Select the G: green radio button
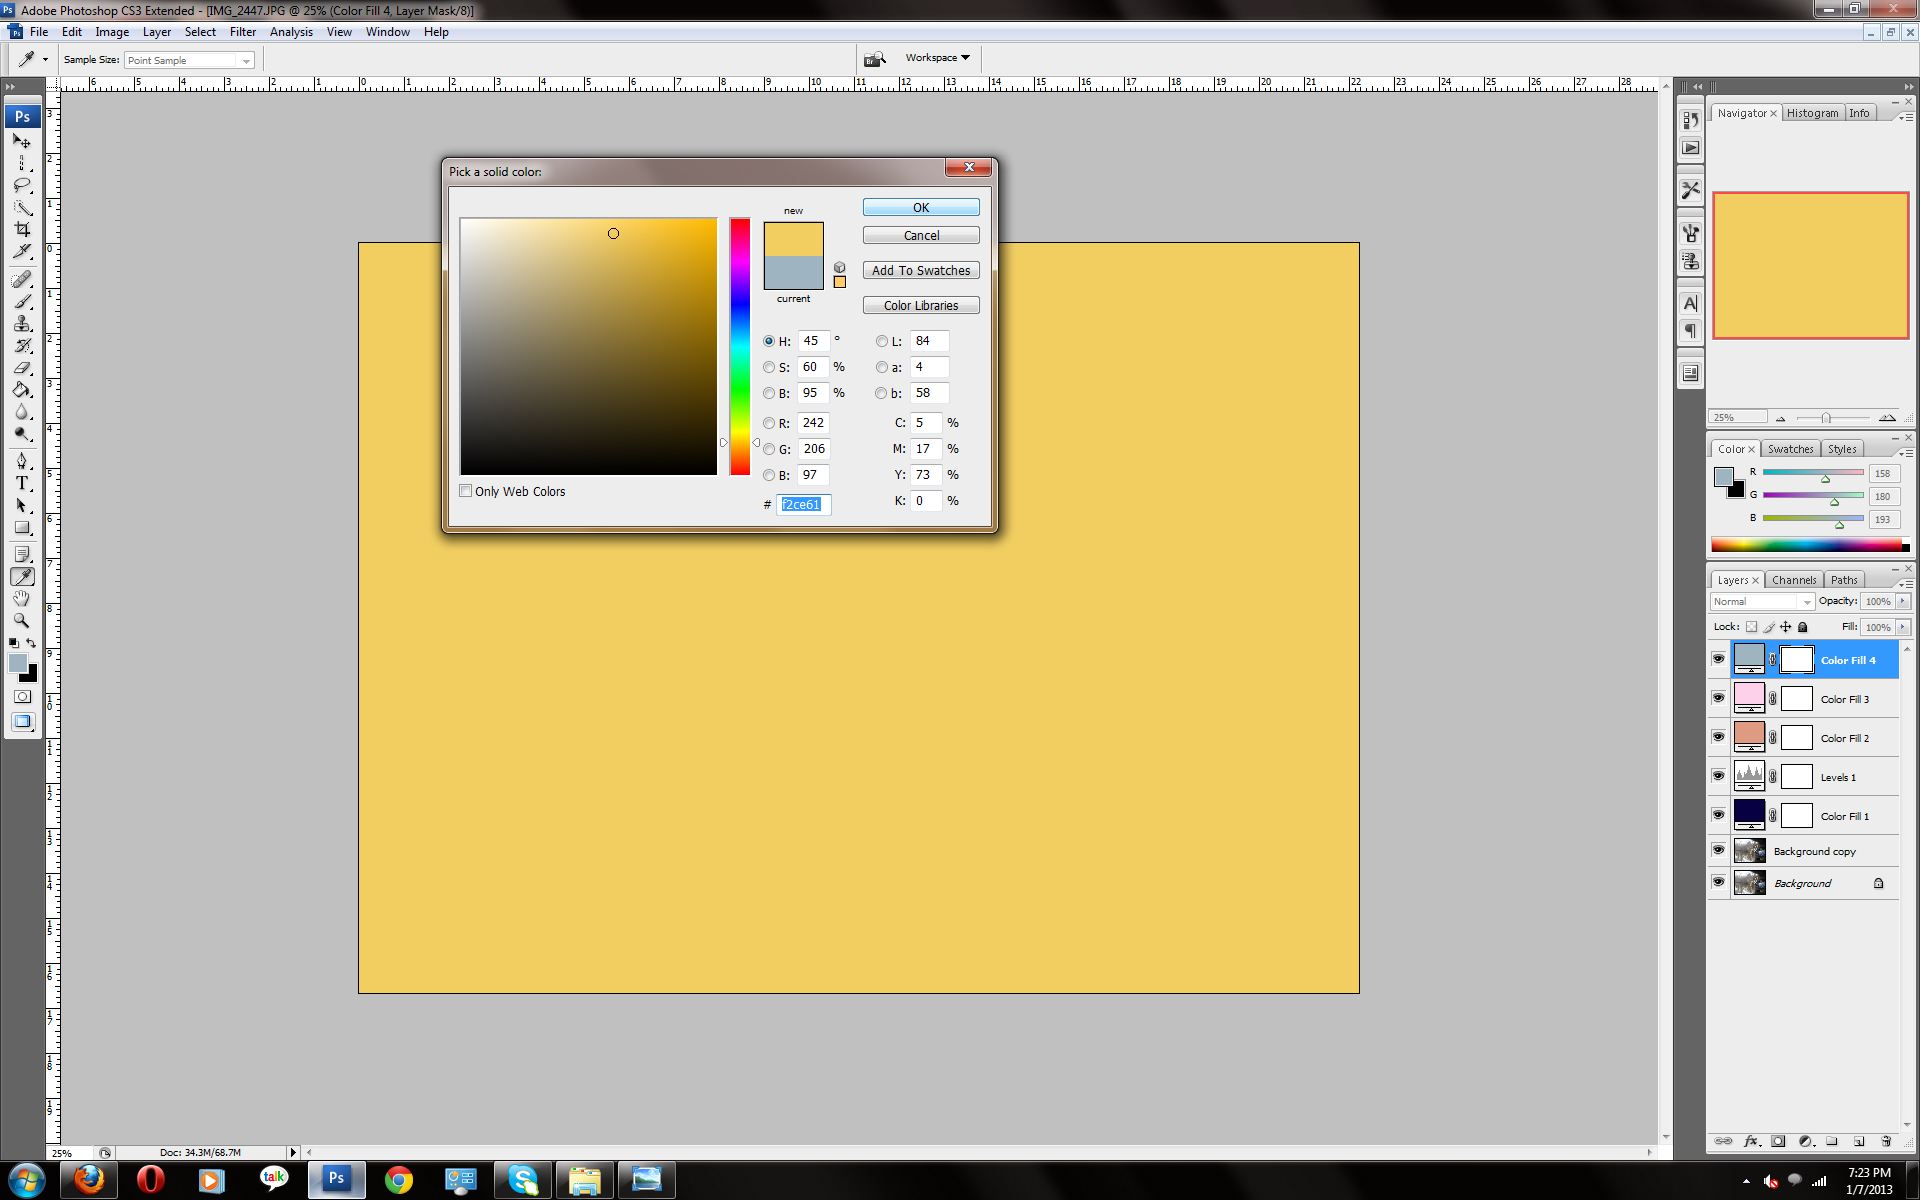The image size is (1920, 1200). coord(769,449)
